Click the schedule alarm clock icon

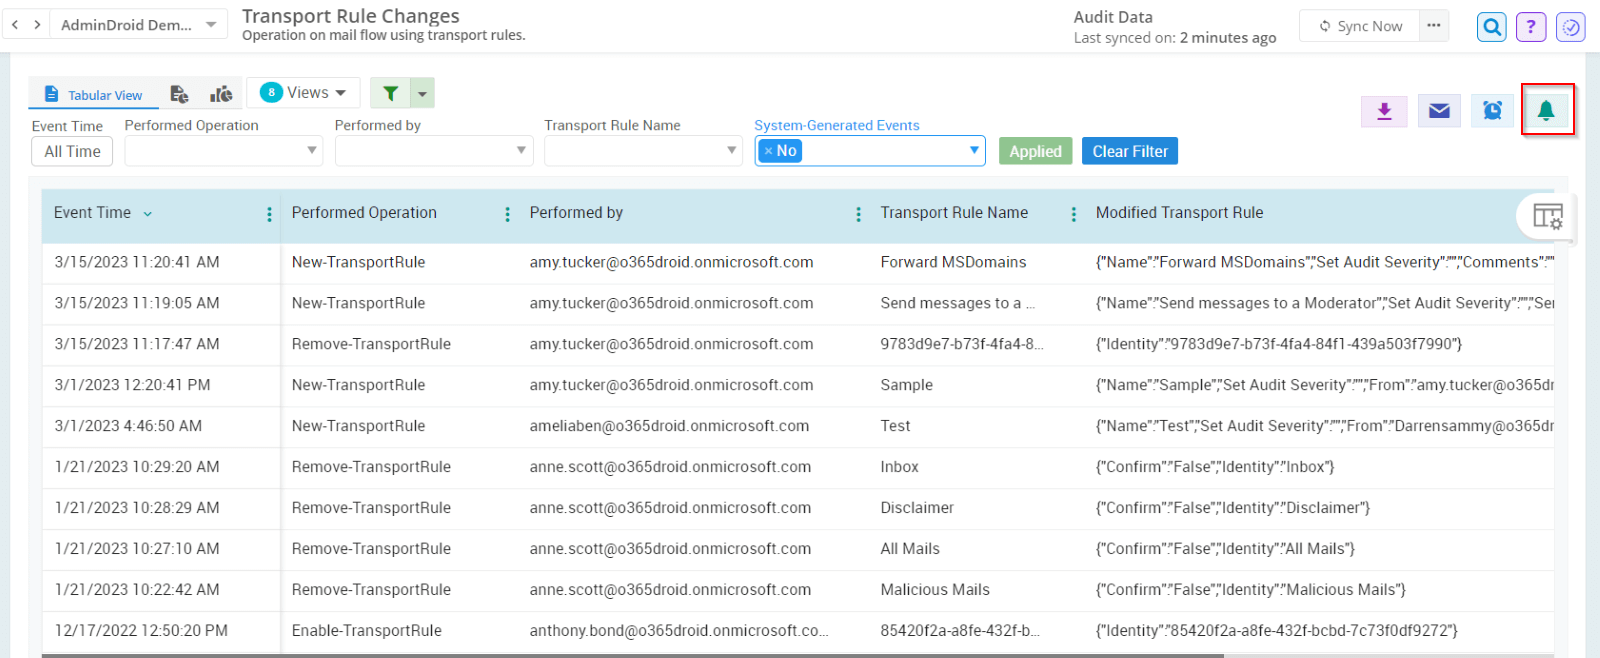1492,110
